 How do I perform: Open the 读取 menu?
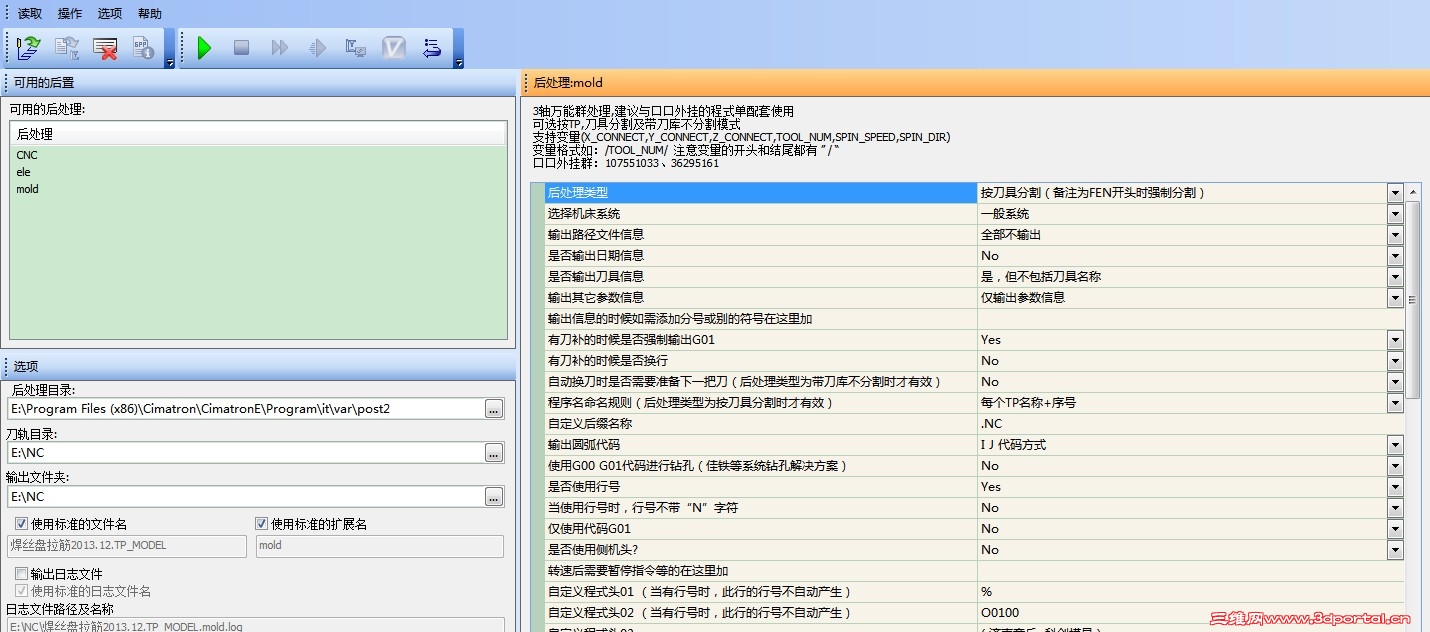[x=30, y=14]
